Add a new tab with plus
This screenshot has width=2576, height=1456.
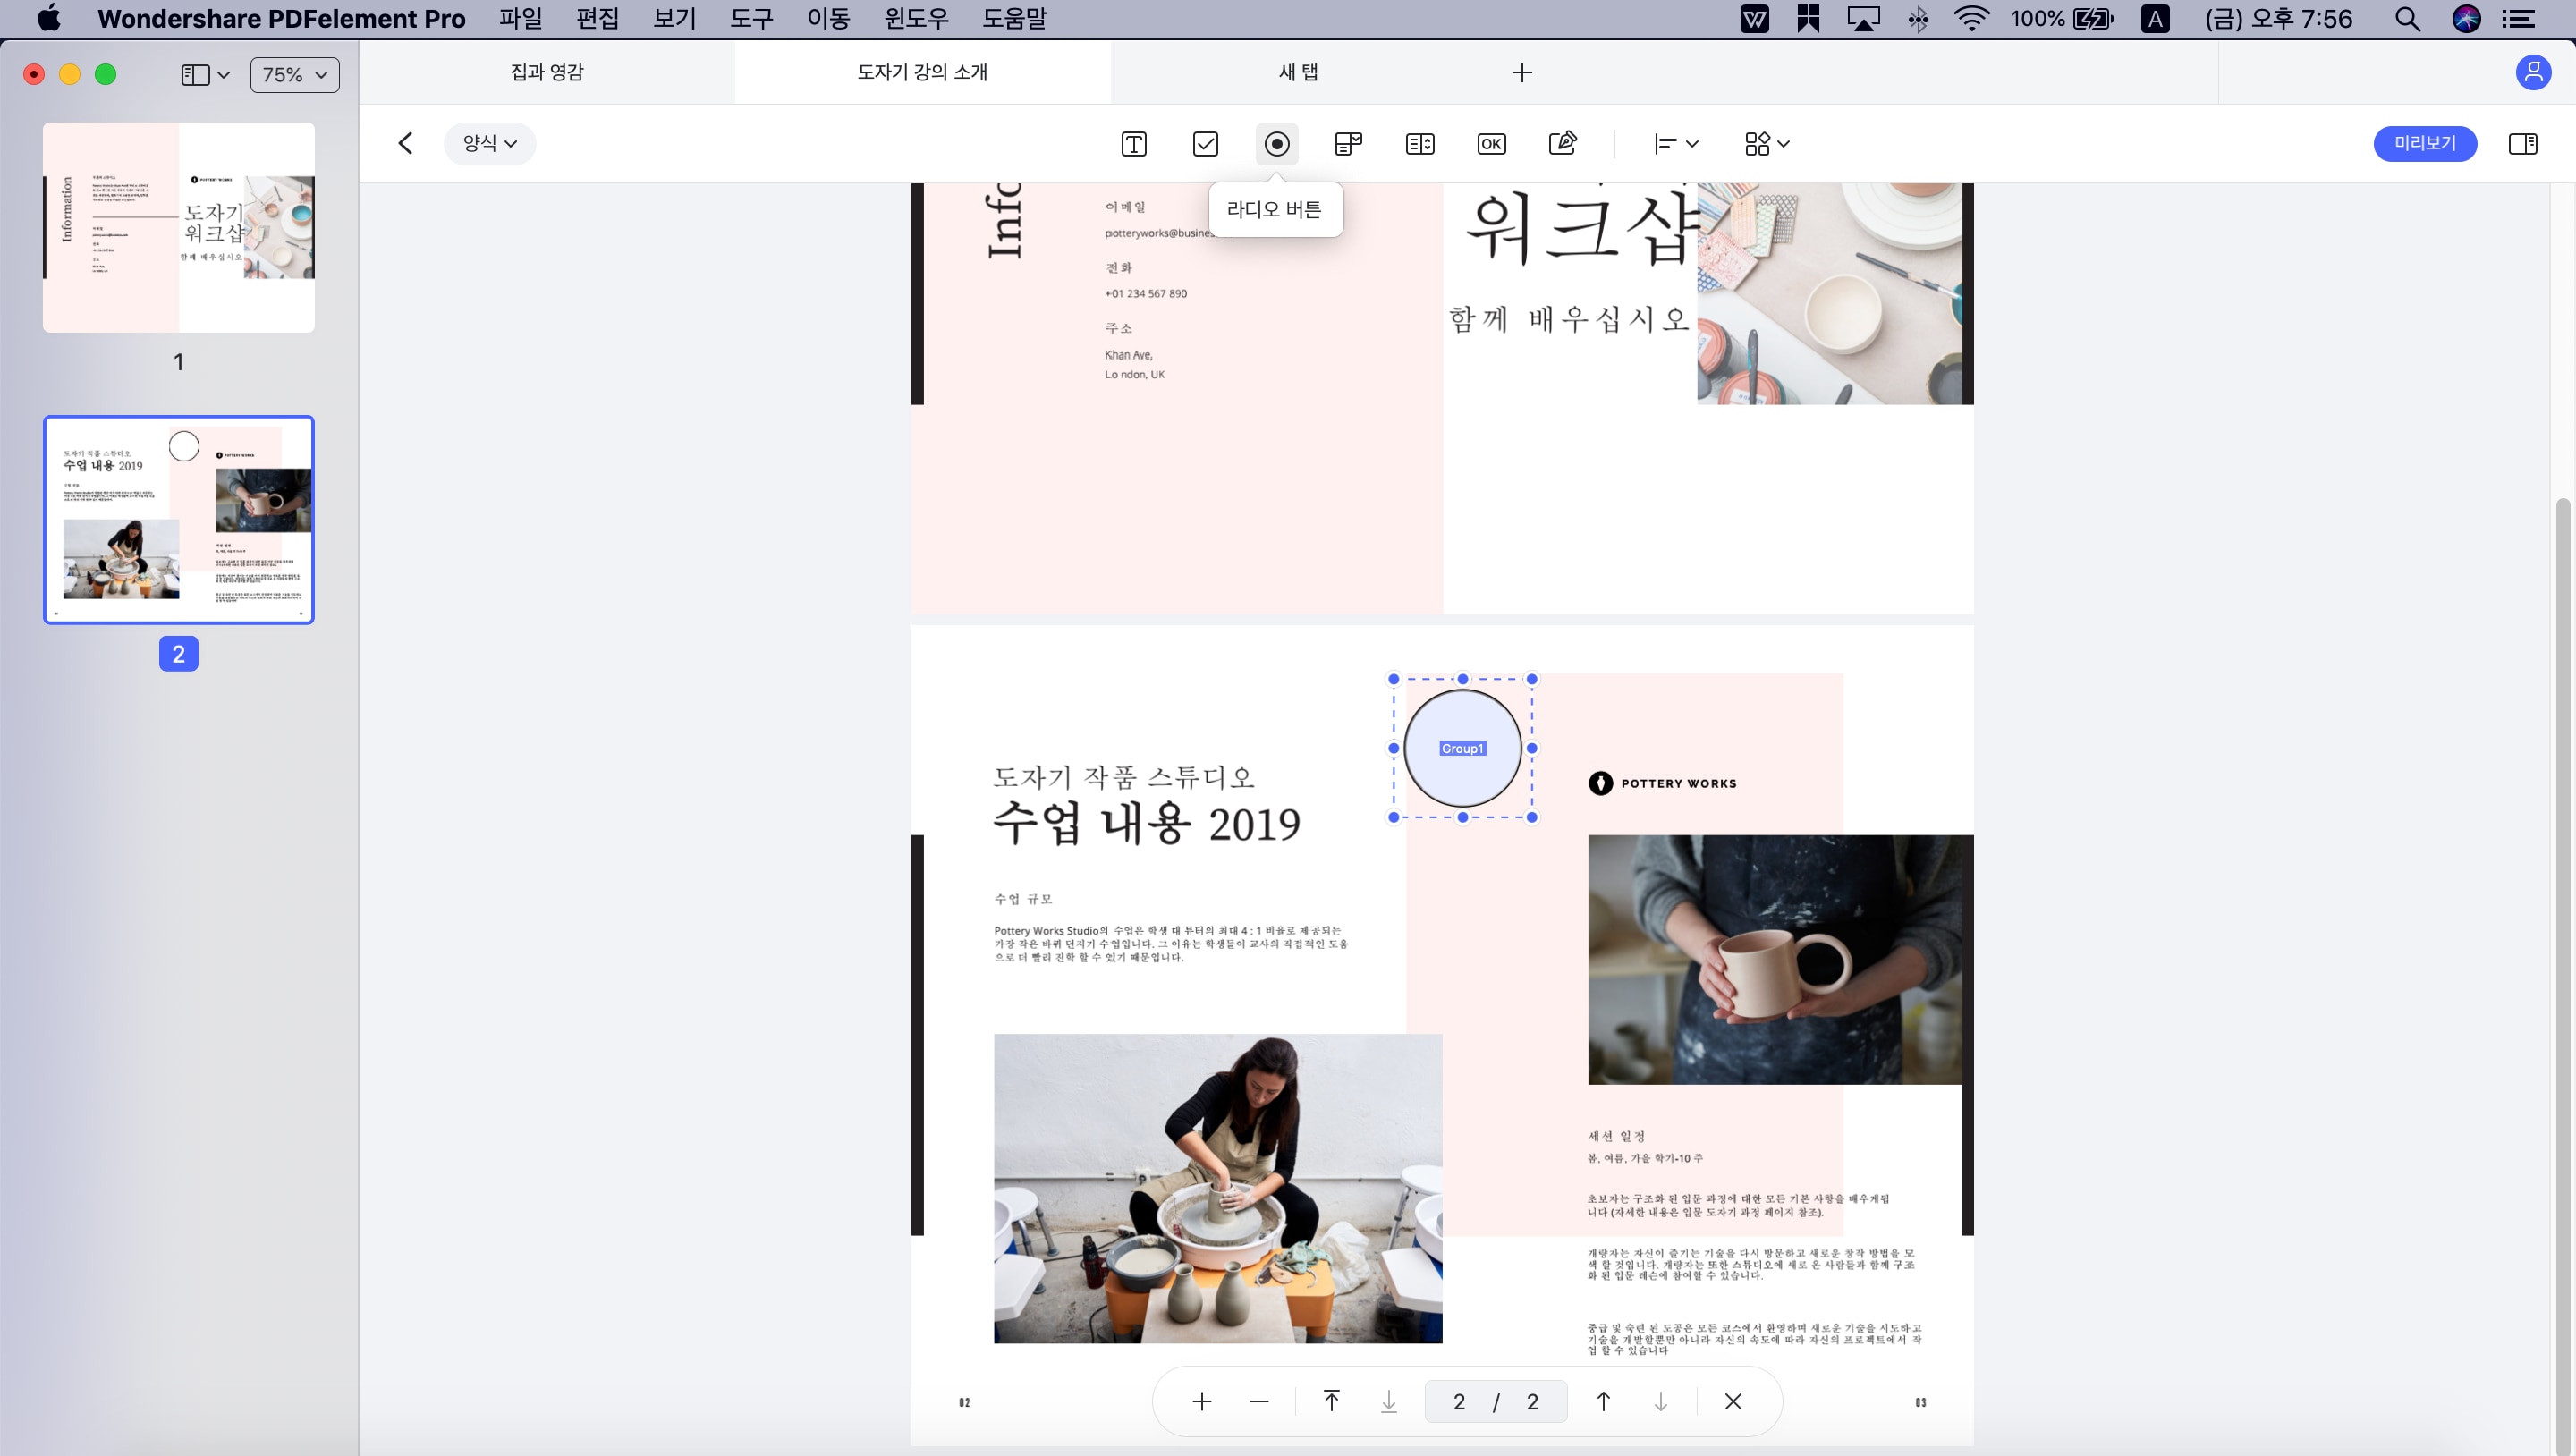1521,72
